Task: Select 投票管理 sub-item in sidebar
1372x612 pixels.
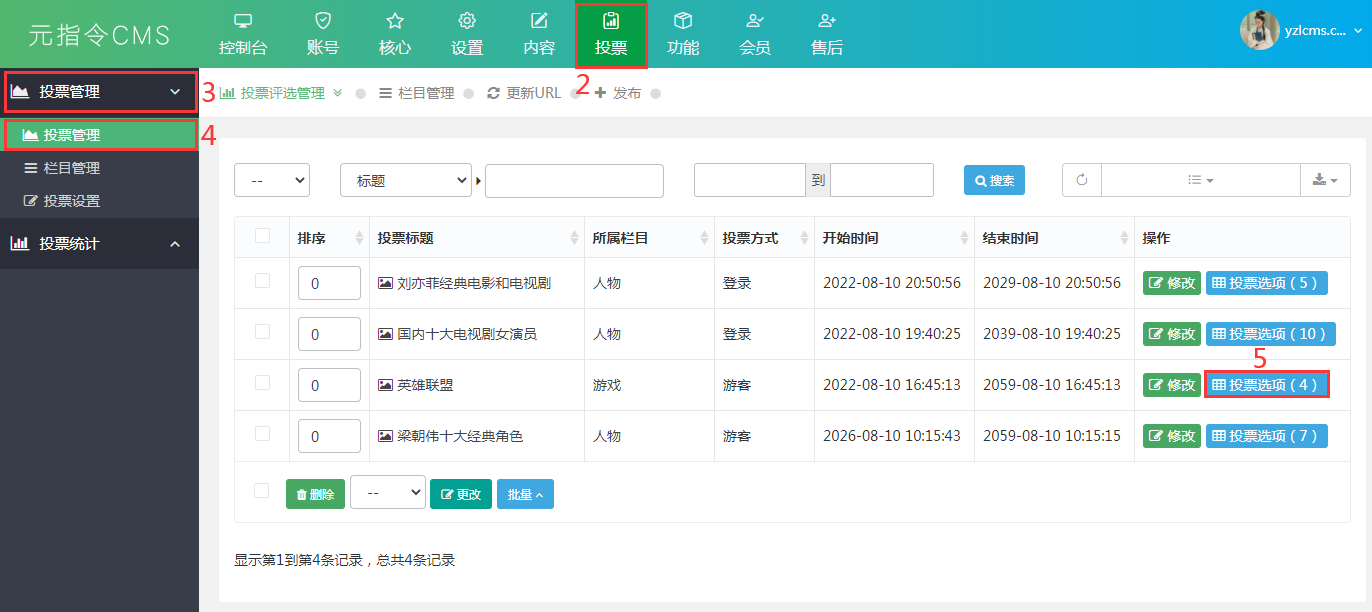Action: (x=99, y=135)
